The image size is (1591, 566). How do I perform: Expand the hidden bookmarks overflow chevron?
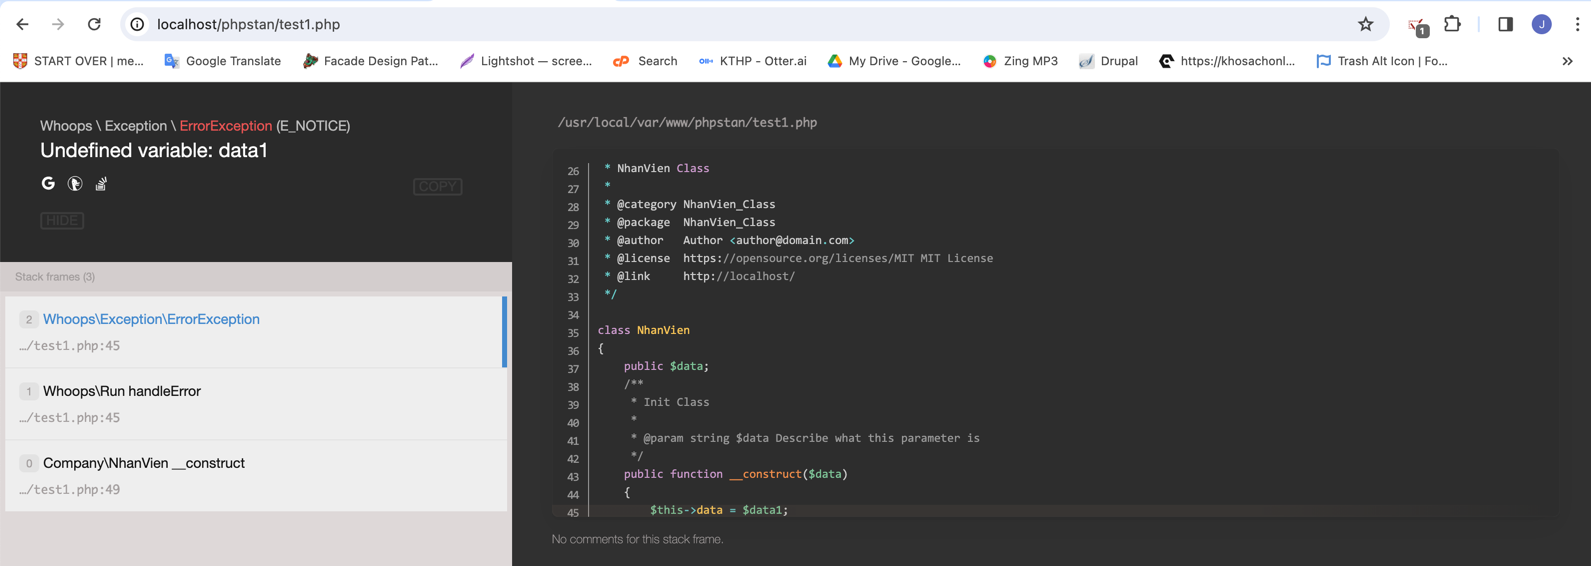(x=1567, y=61)
